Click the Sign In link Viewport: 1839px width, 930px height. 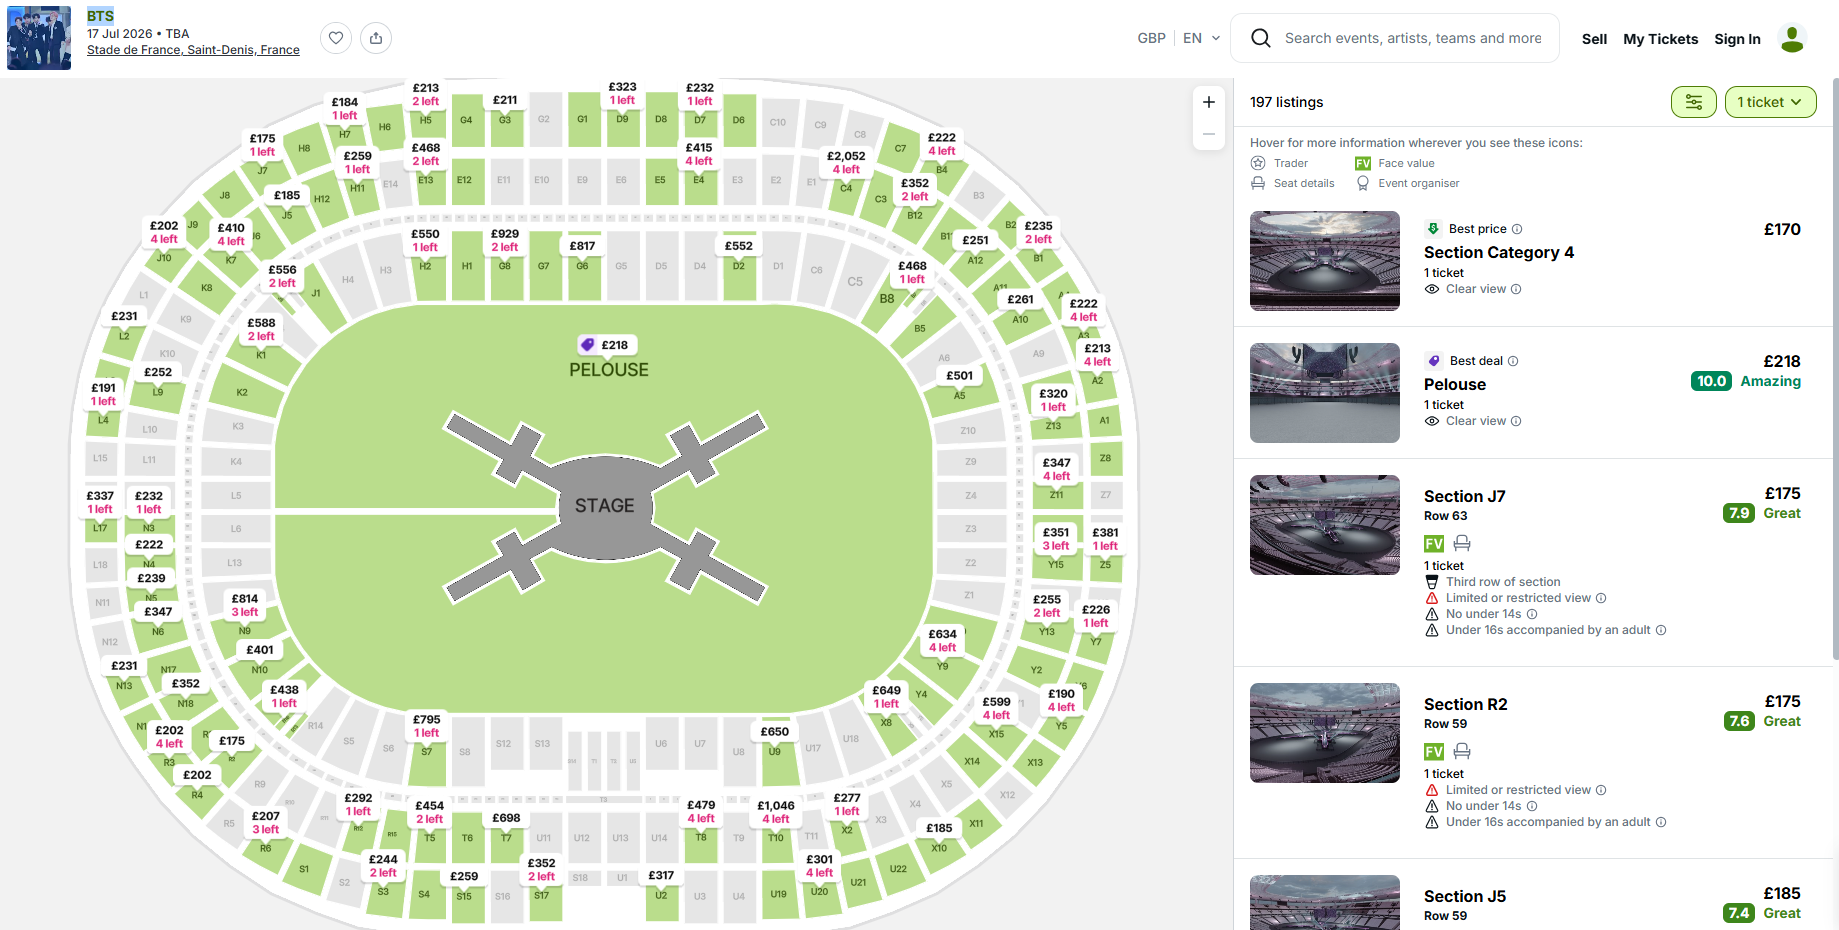tap(1737, 39)
